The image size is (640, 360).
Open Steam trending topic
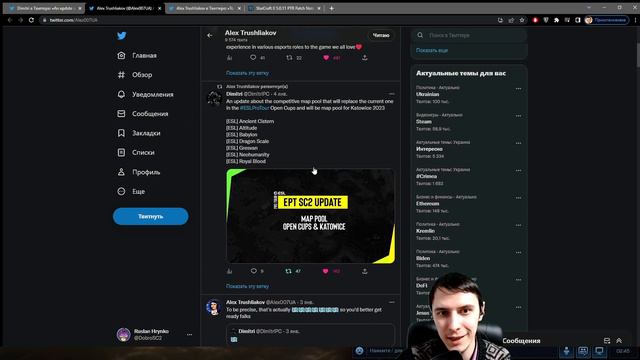424,122
